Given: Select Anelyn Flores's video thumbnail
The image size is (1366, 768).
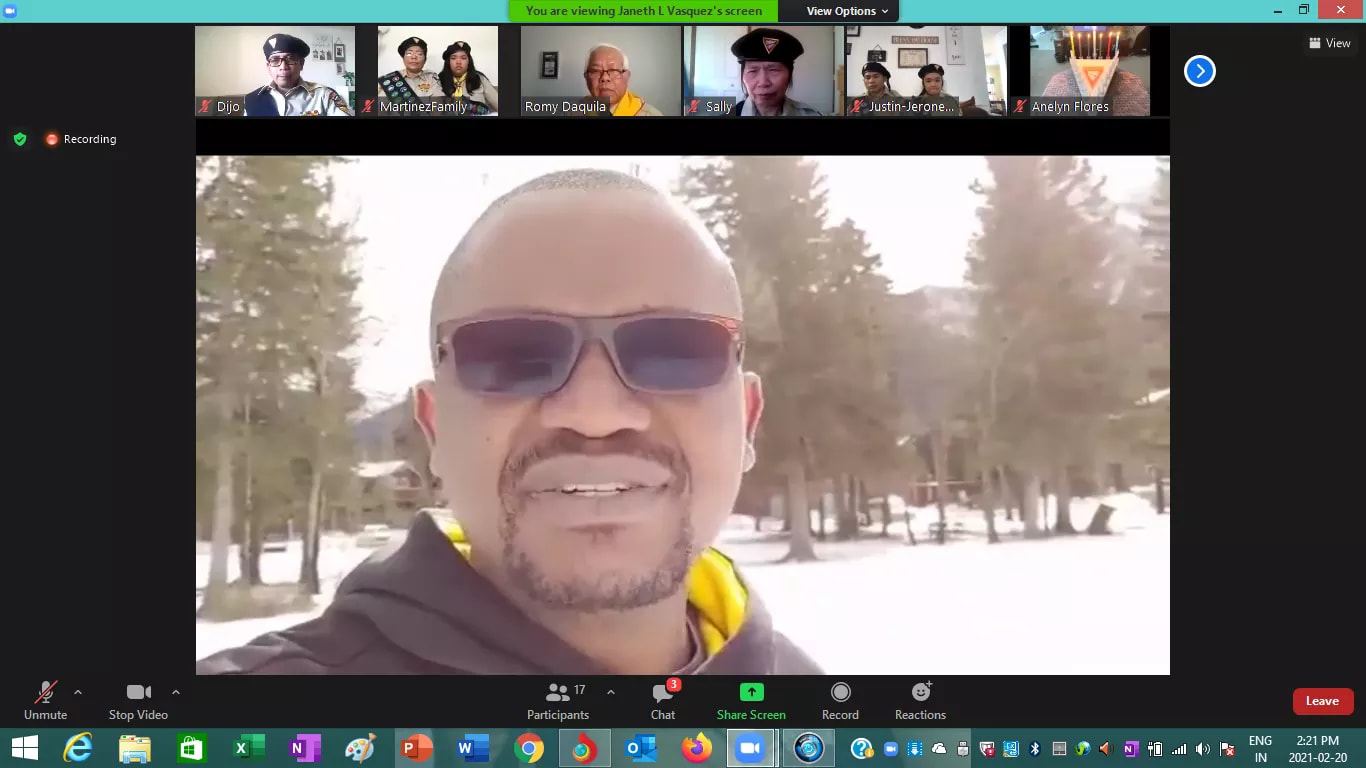Looking at the screenshot, I should [1089, 71].
